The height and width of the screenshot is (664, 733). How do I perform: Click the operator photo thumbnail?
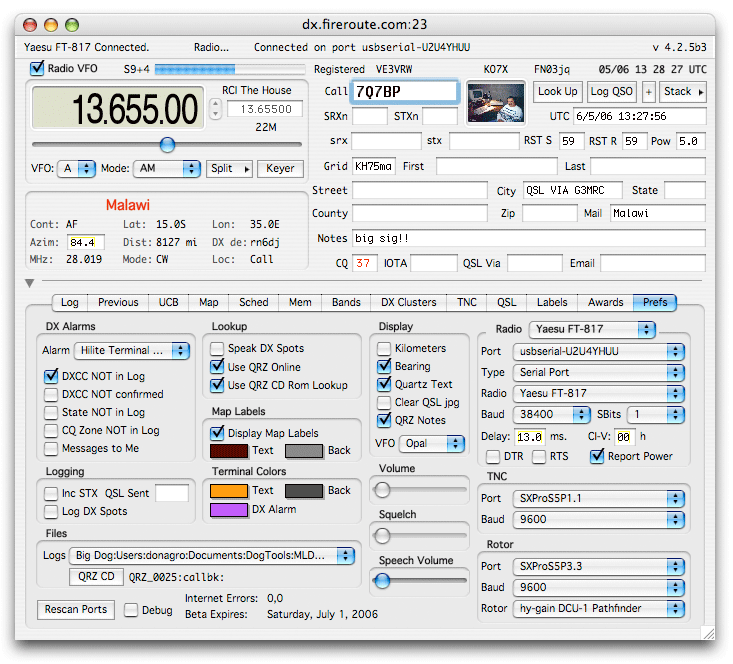[496, 102]
